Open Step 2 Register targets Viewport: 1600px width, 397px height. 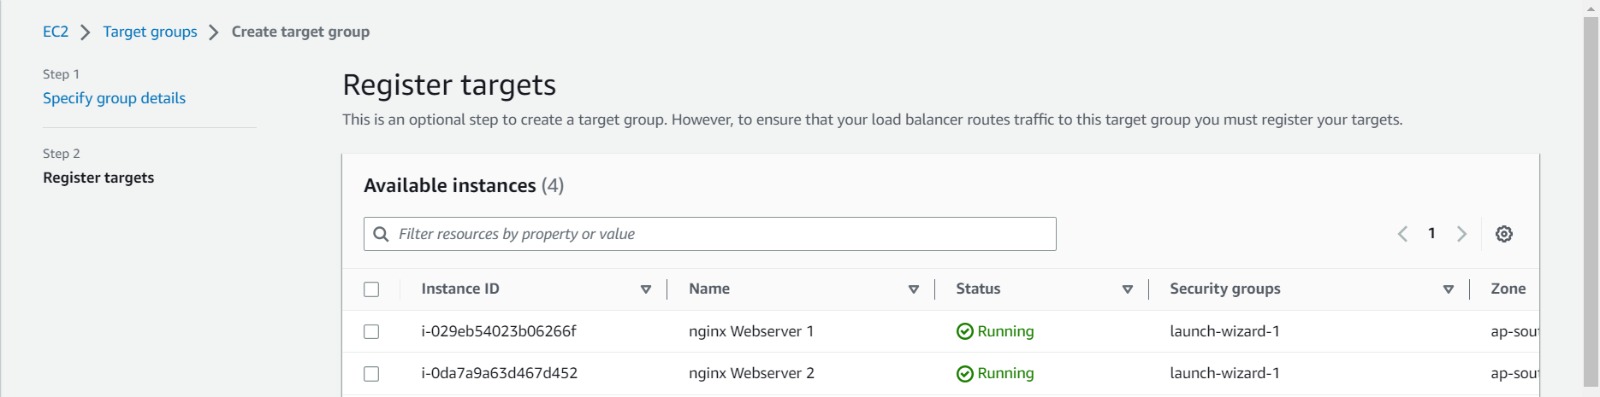pyautogui.click(x=98, y=178)
